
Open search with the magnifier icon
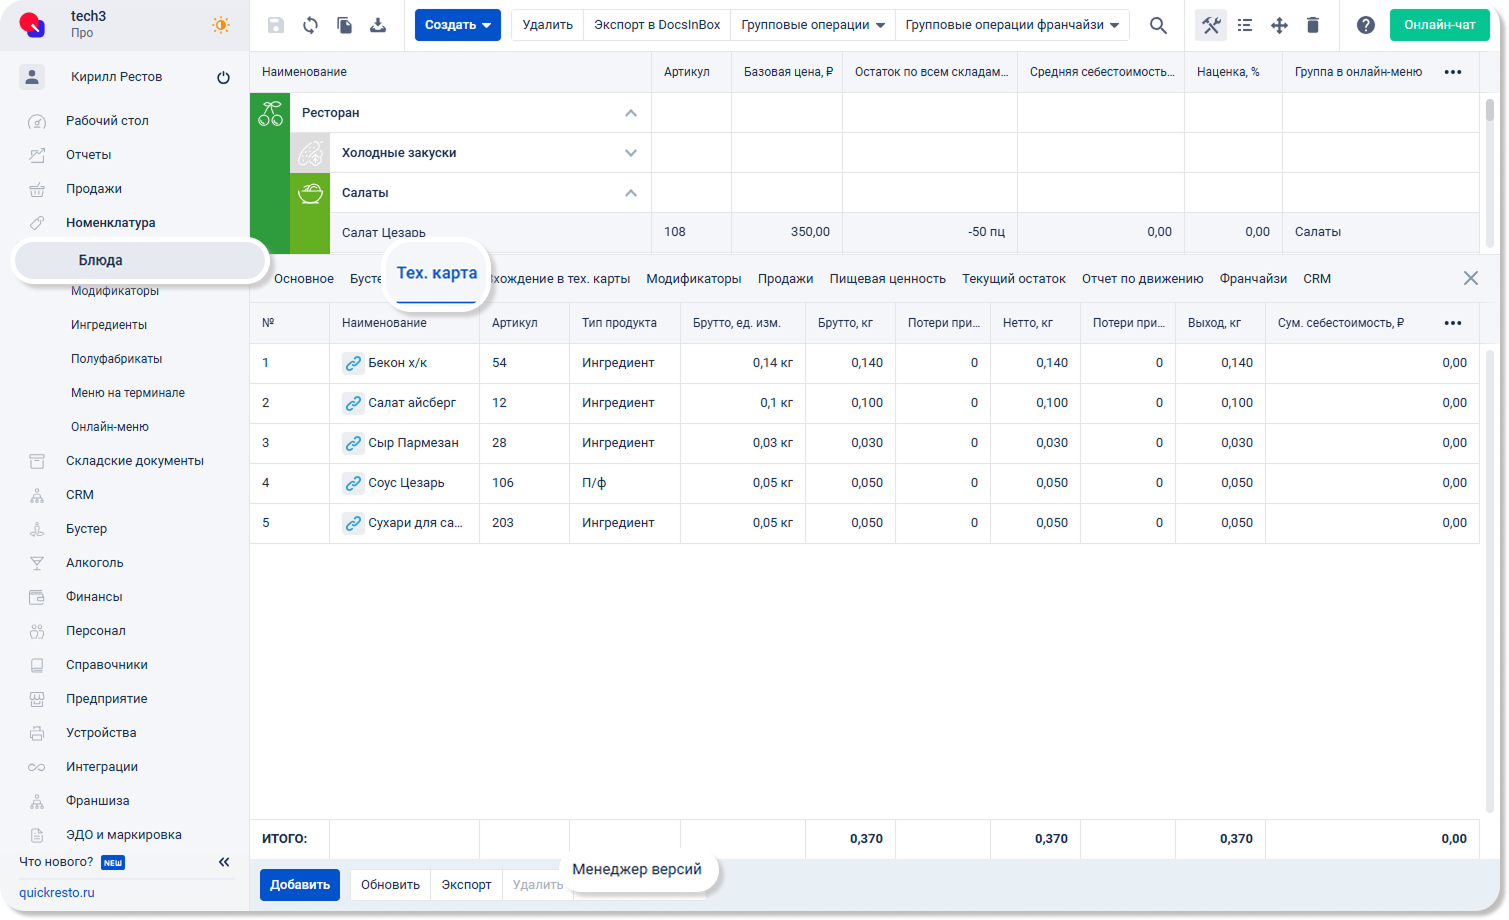click(1158, 25)
